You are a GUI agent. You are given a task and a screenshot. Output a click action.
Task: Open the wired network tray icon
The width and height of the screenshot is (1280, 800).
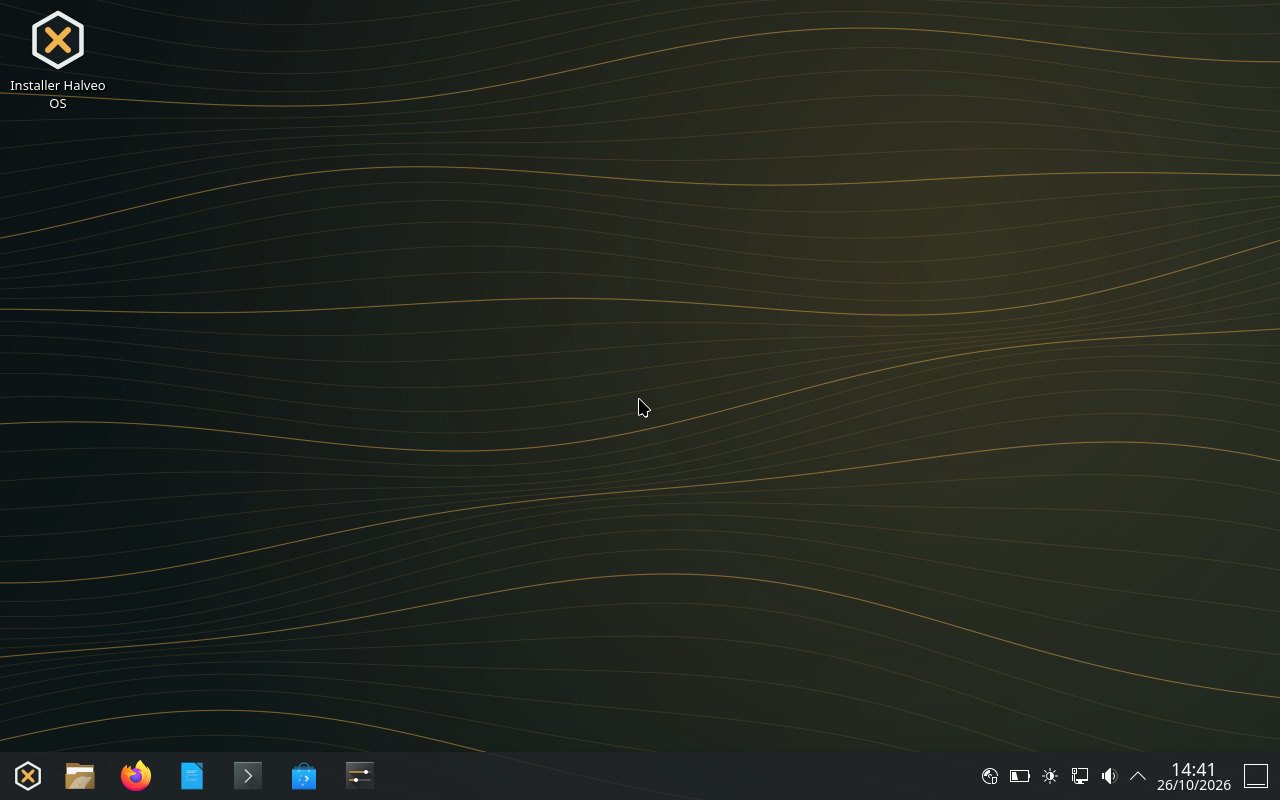pyautogui.click(x=1080, y=776)
